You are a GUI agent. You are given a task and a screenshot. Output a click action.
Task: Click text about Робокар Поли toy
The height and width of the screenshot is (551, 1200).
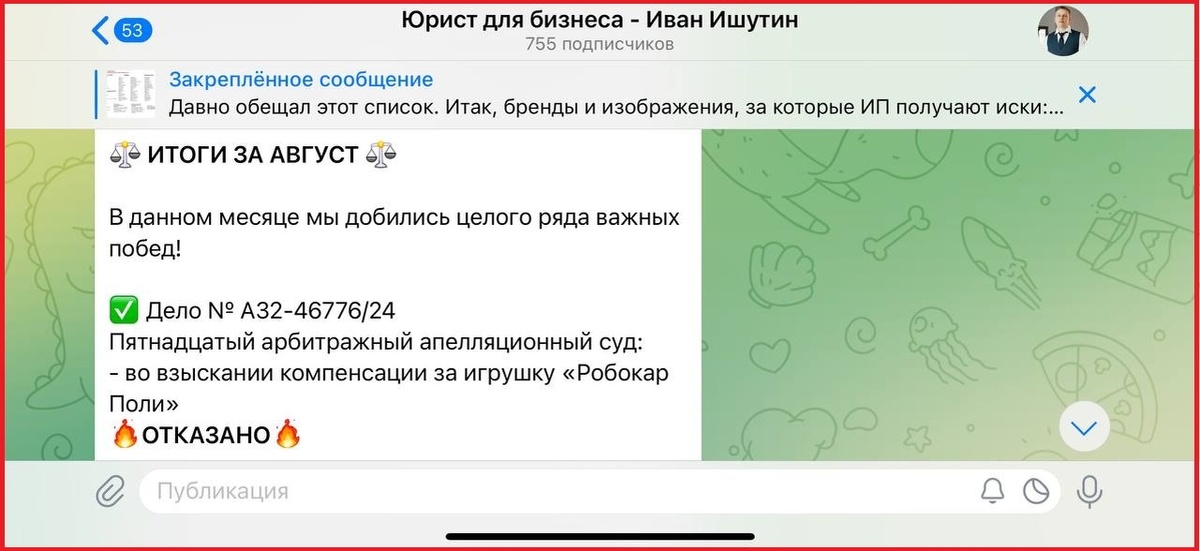click(388, 388)
